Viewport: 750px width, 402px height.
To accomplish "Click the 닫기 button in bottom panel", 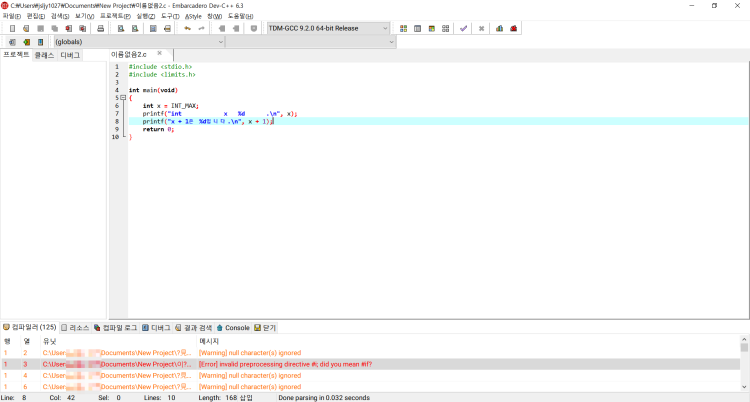I will tap(265, 327).
